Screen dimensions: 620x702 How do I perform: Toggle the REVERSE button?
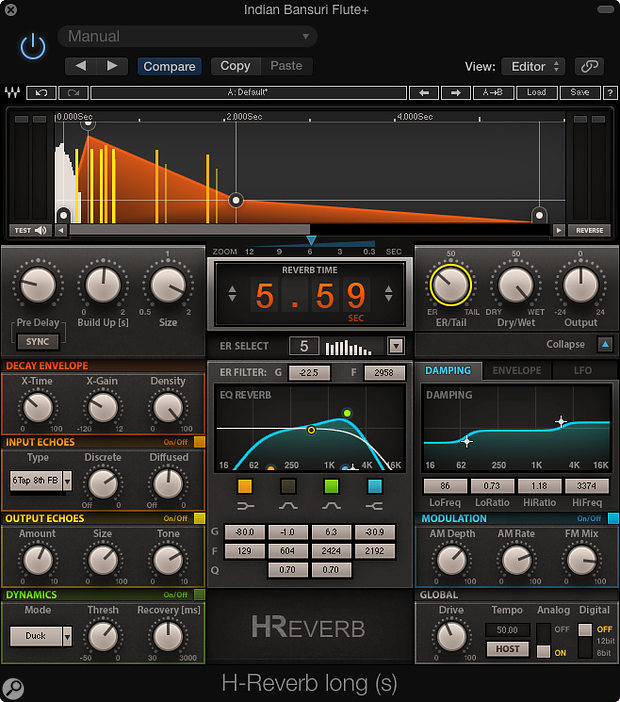pyautogui.click(x=589, y=231)
